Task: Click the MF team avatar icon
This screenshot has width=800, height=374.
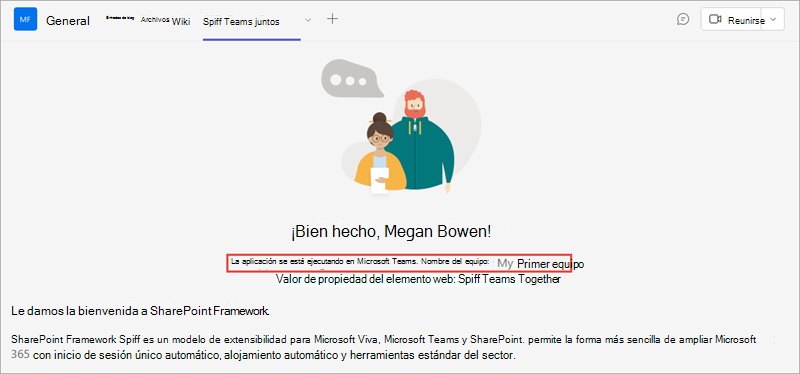Action: [x=26, y=19]
